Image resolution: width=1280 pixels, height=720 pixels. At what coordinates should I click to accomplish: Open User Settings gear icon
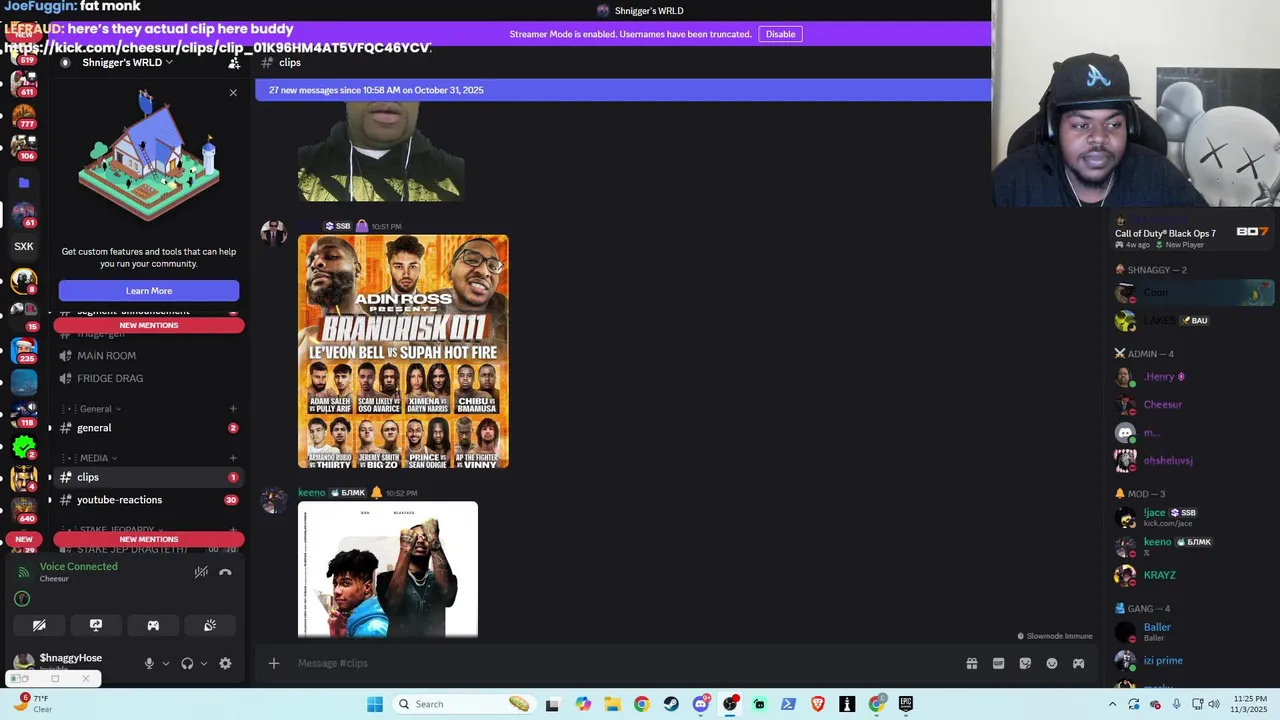pos(225,663)
